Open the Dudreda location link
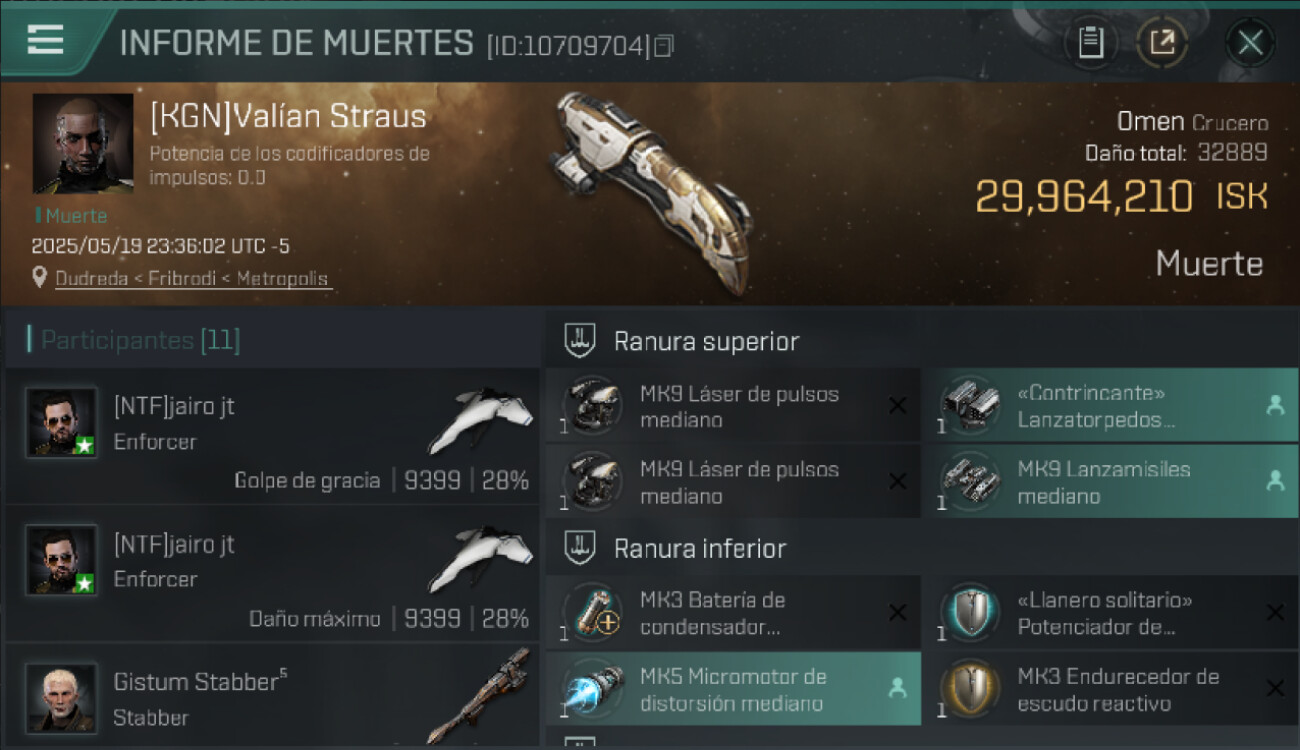This screenshot has height=750, width=1300. 191,279
